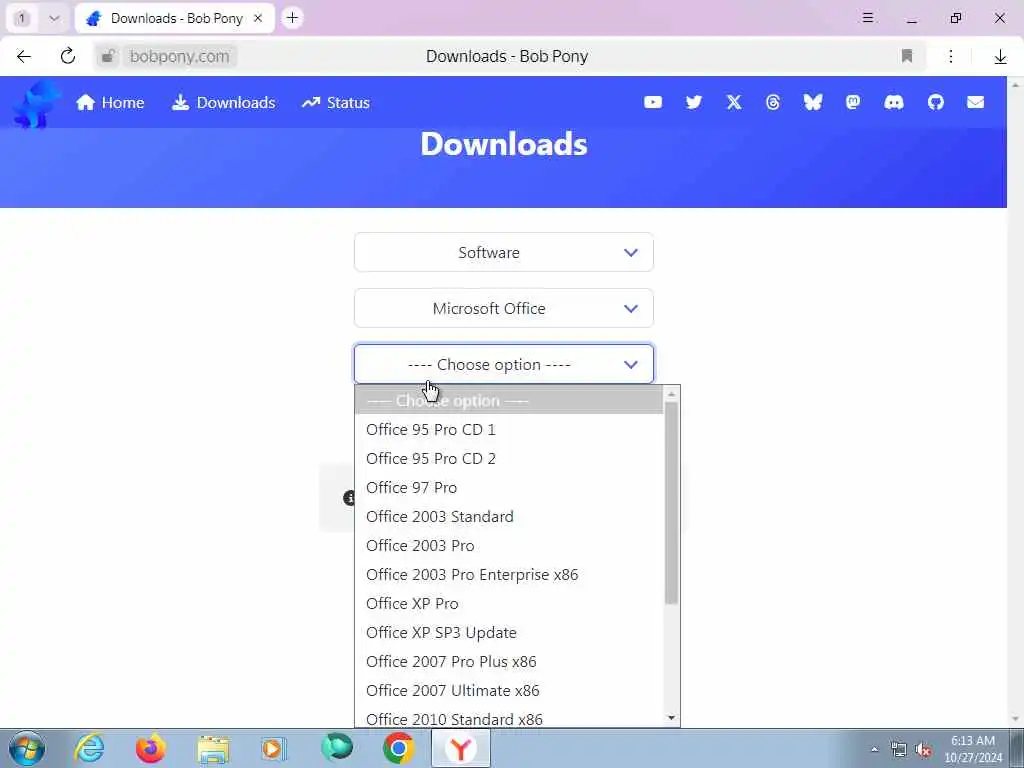1024x768 pixels.
Task: Choose Office XP Pro from list
Action: click(509, 603)
